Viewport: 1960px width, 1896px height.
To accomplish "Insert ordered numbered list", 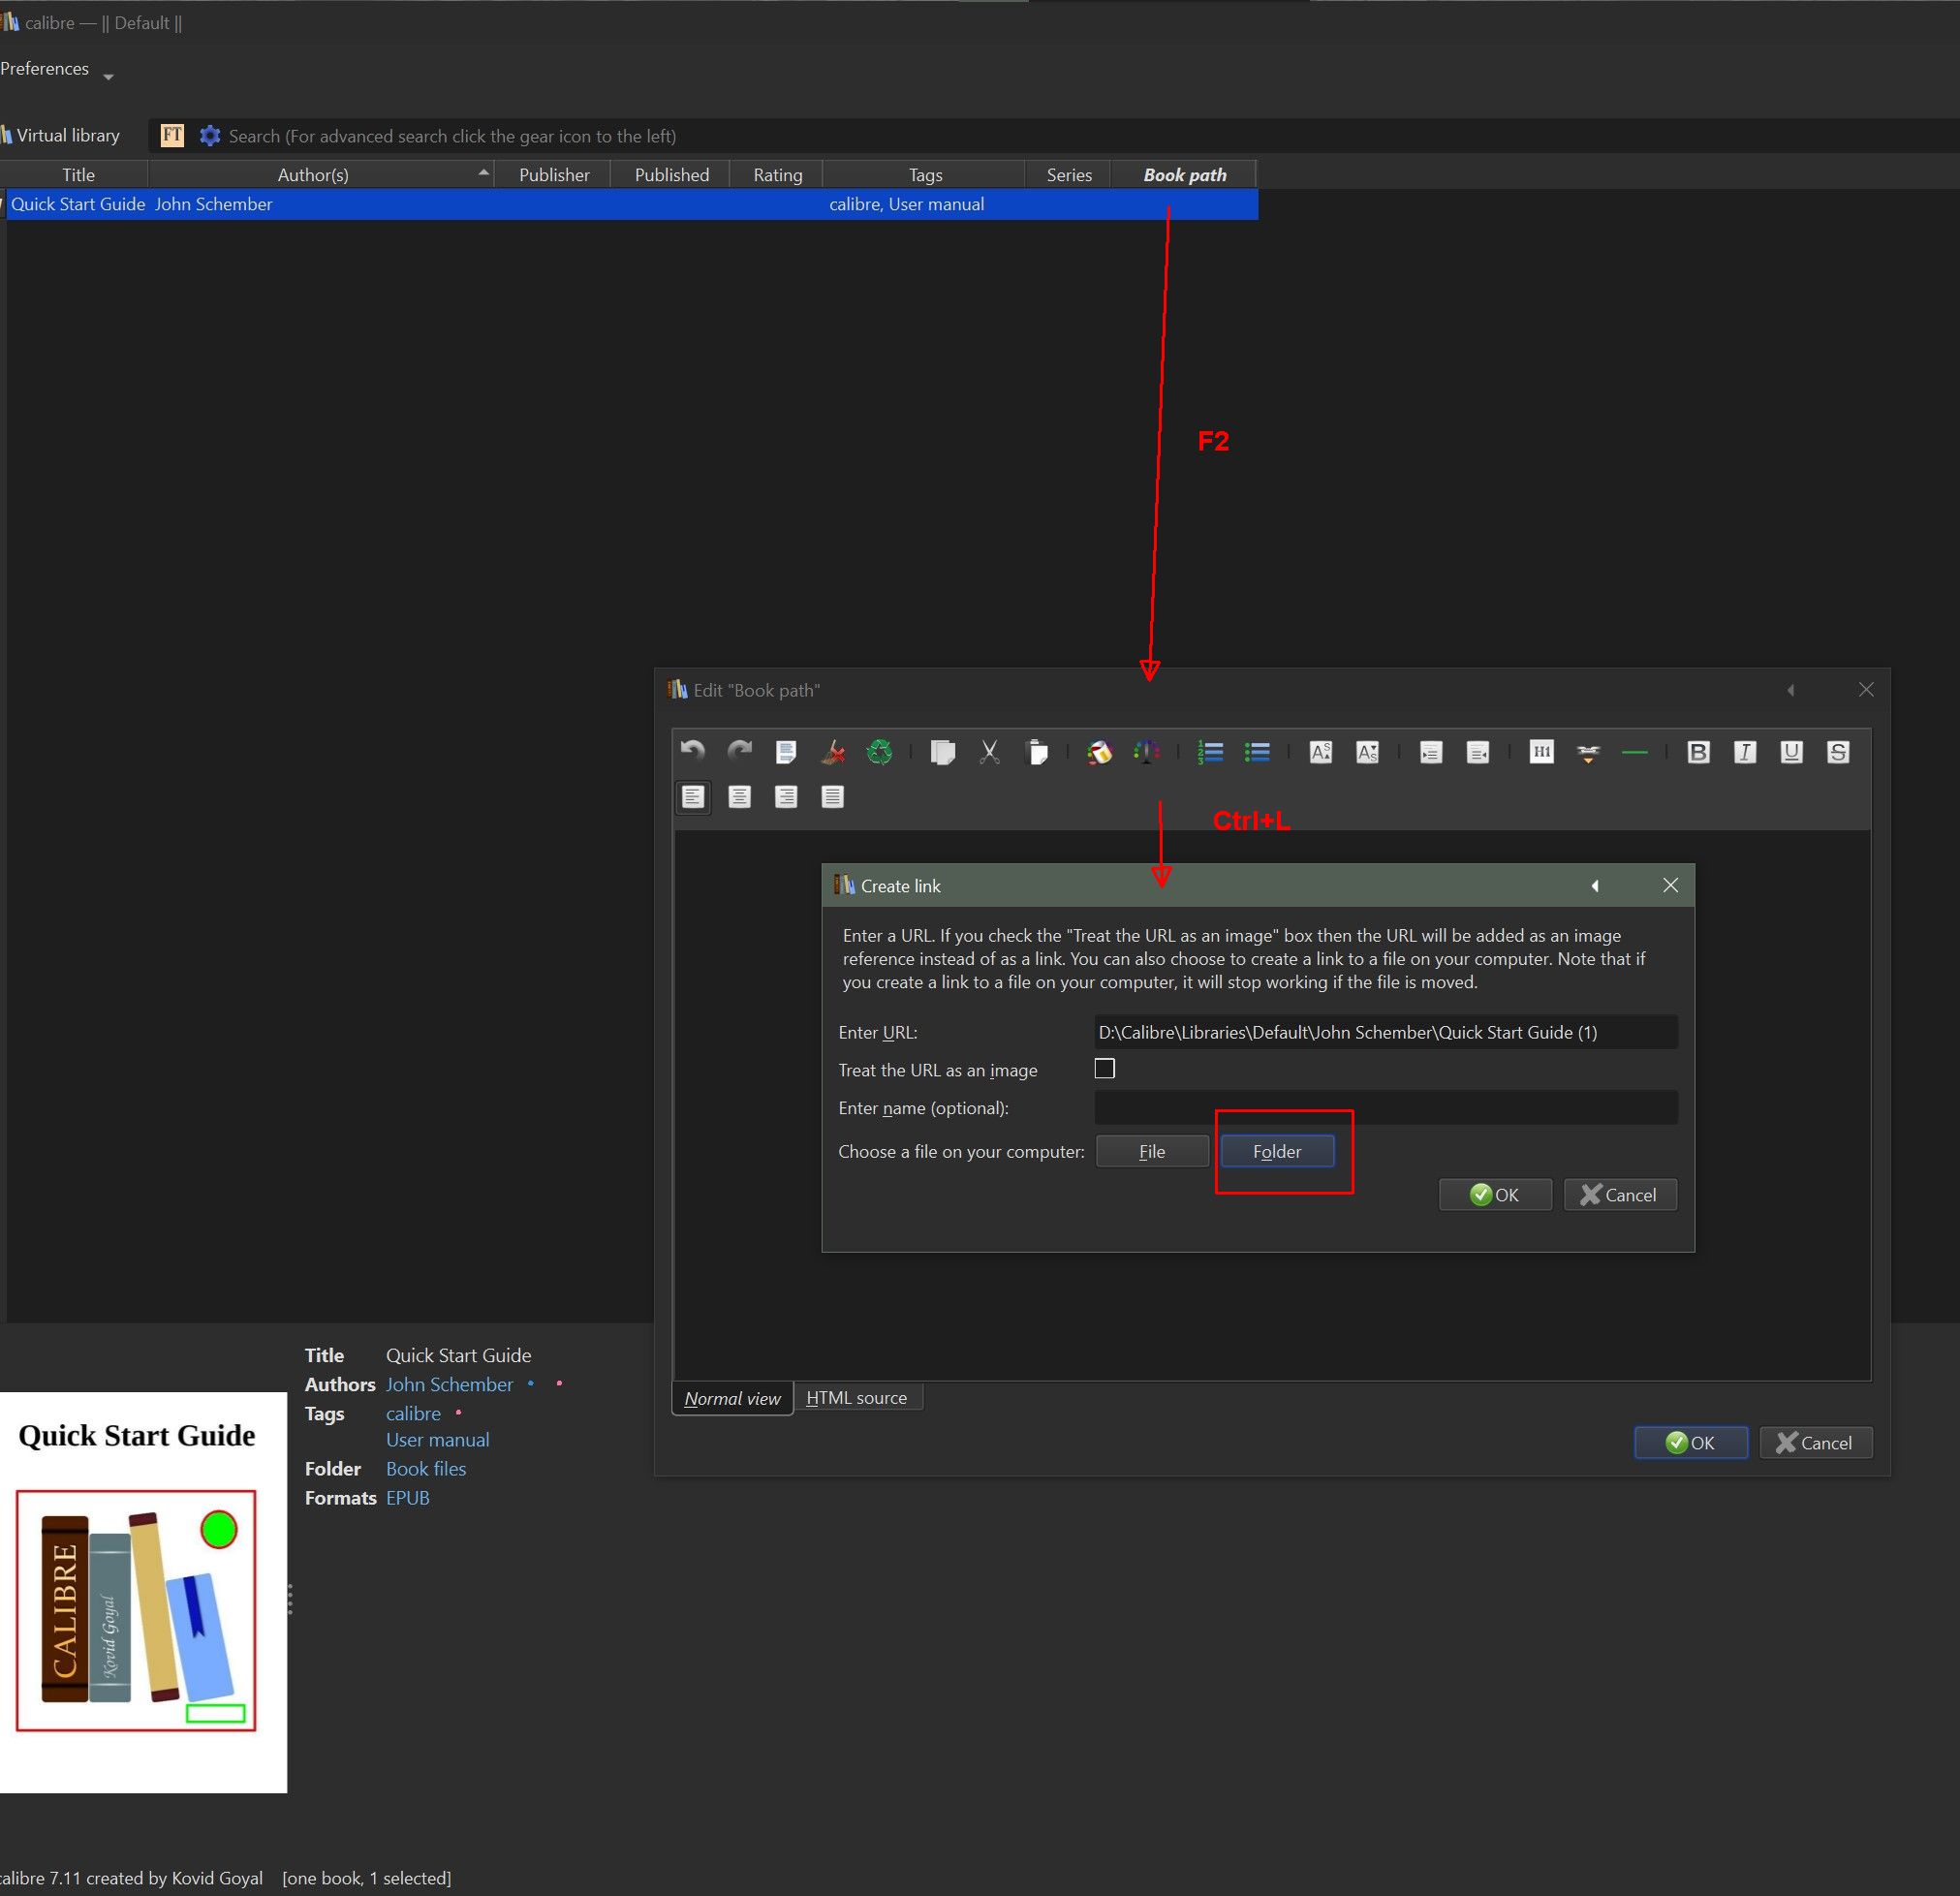I will click(x=1210, y=752).
